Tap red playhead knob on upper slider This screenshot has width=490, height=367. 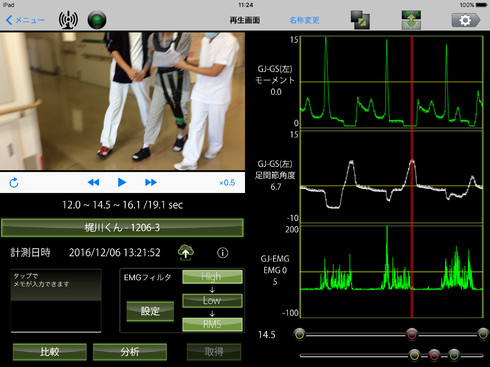(x=412, y=334)
